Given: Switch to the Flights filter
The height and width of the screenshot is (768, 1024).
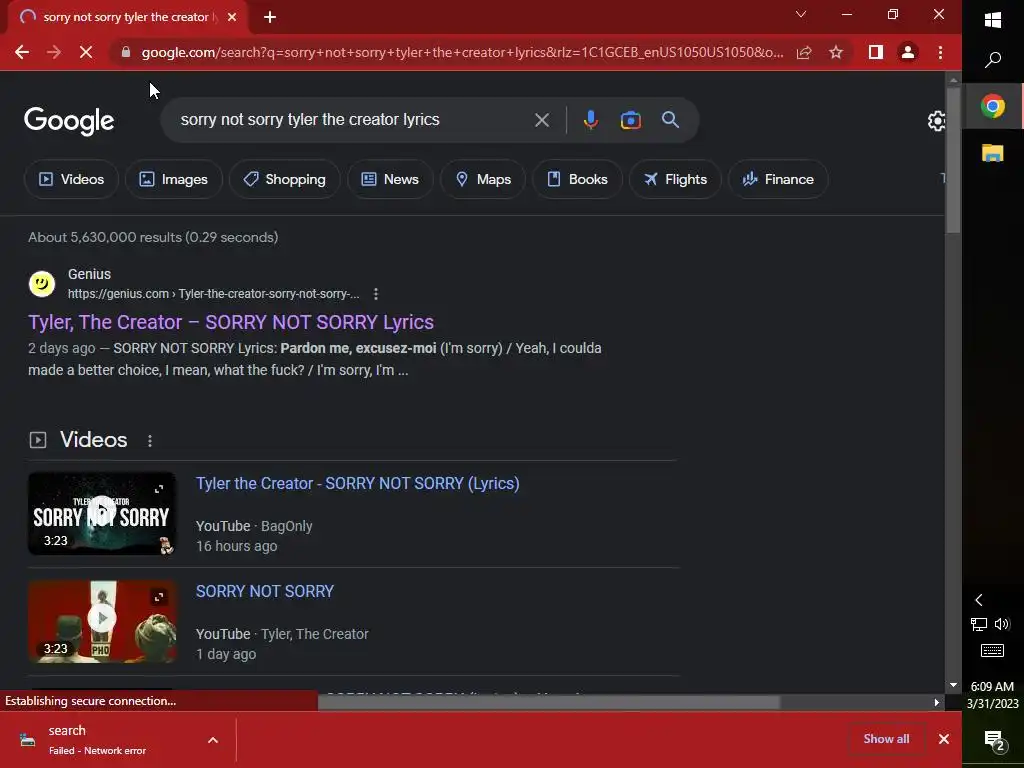Looking at the screenshot, I should [675, 179].
